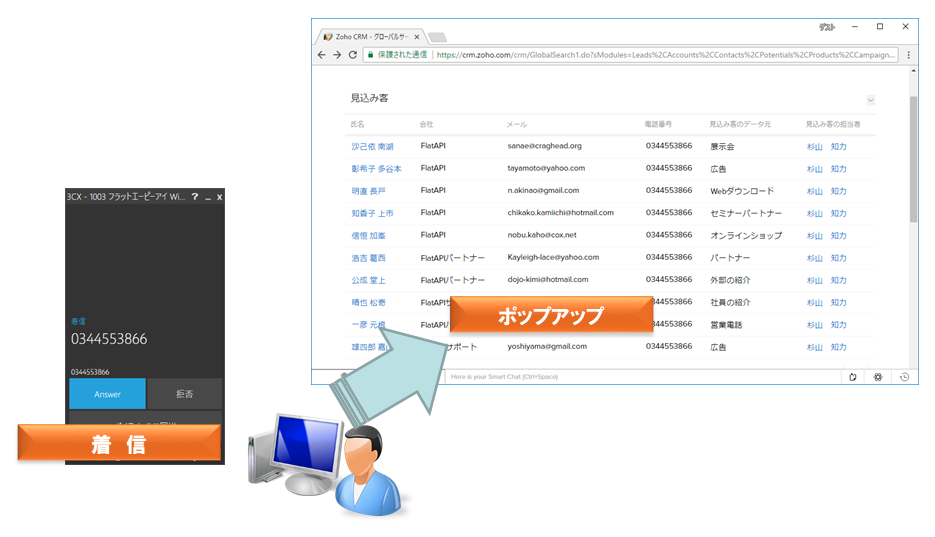Open owner 杉山 知力 in オンラインショップ row
The height and width of the screenshot is (537, 935).
[826, 235]
